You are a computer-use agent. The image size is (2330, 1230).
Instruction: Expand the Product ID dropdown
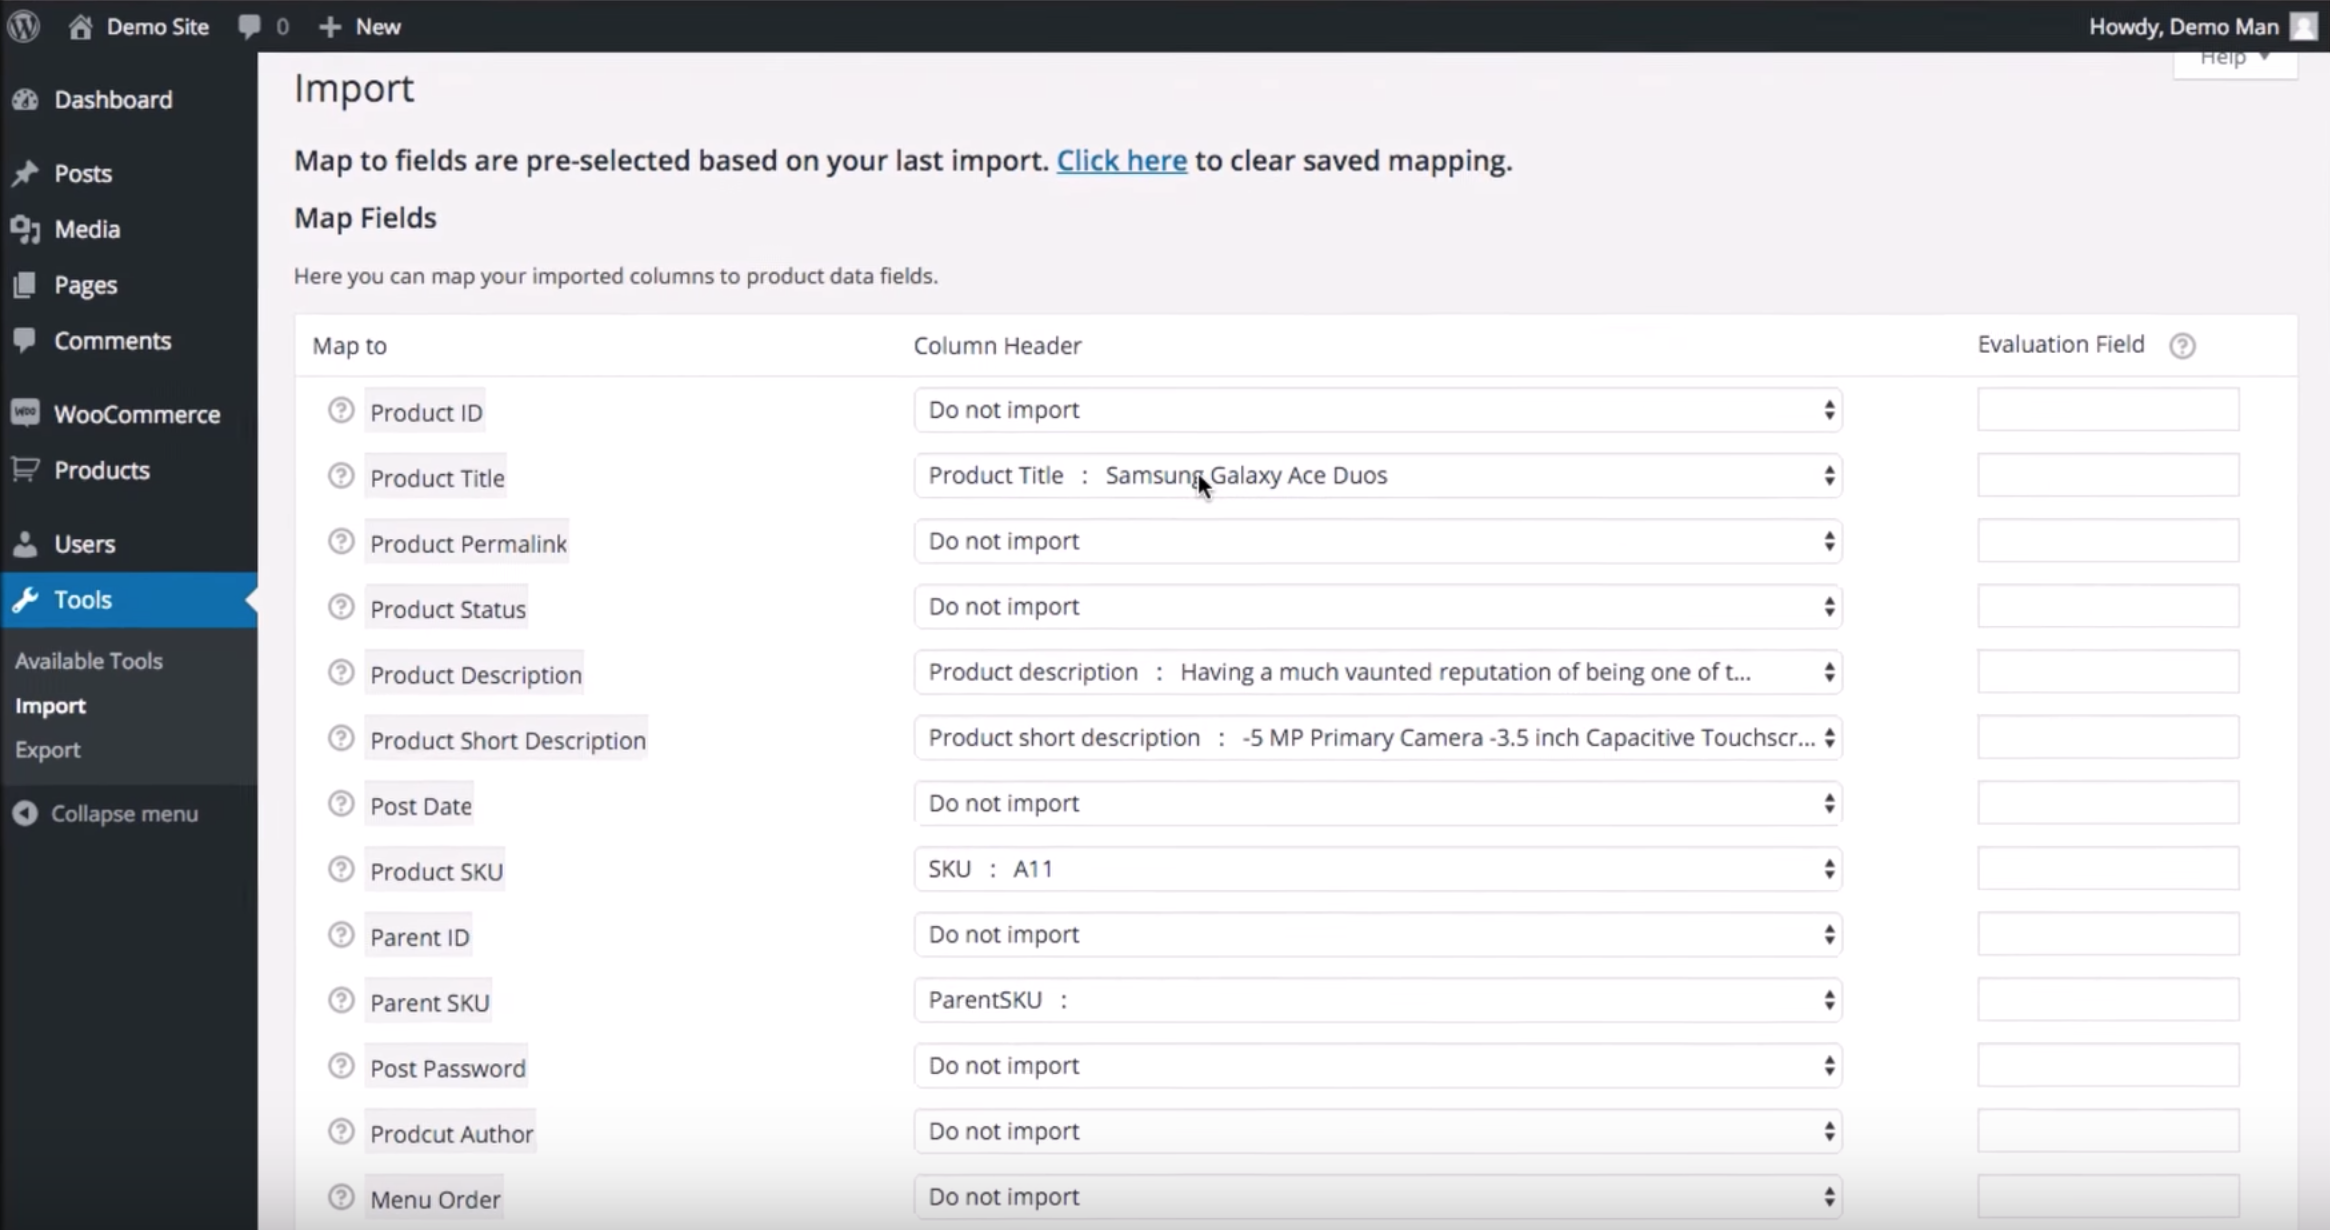1828,408
